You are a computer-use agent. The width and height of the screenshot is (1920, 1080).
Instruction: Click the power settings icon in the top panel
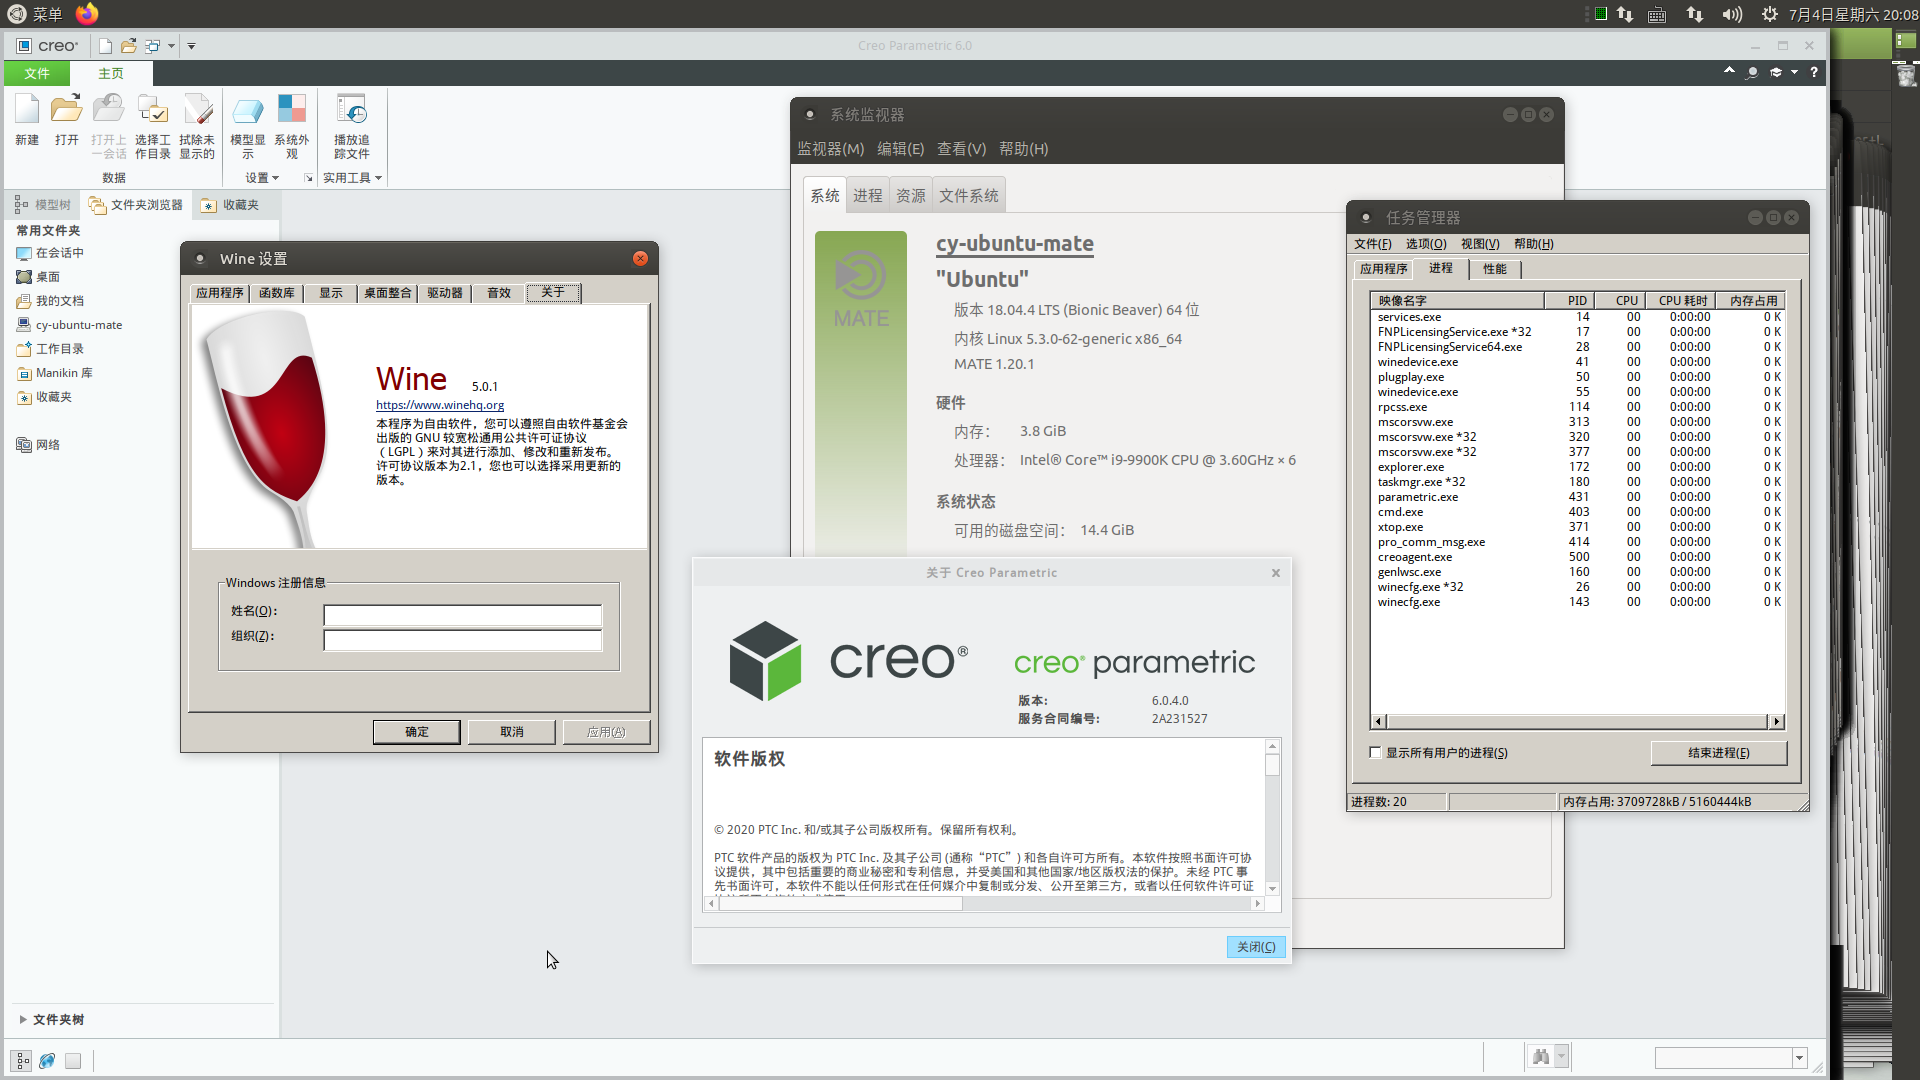pos(1770,14)
